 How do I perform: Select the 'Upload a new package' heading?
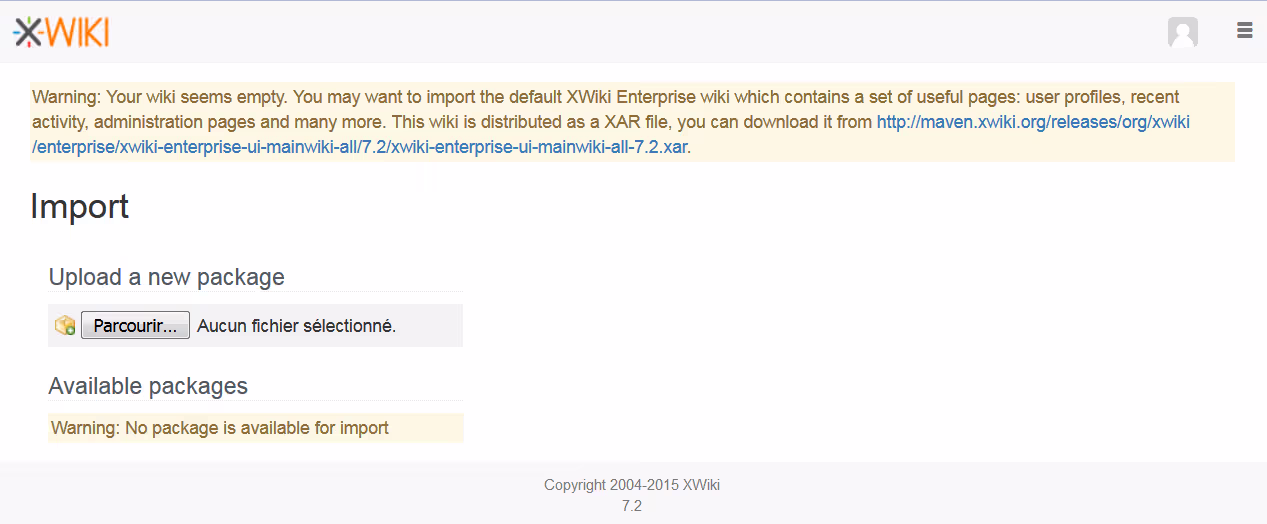[x=166, y=277]
